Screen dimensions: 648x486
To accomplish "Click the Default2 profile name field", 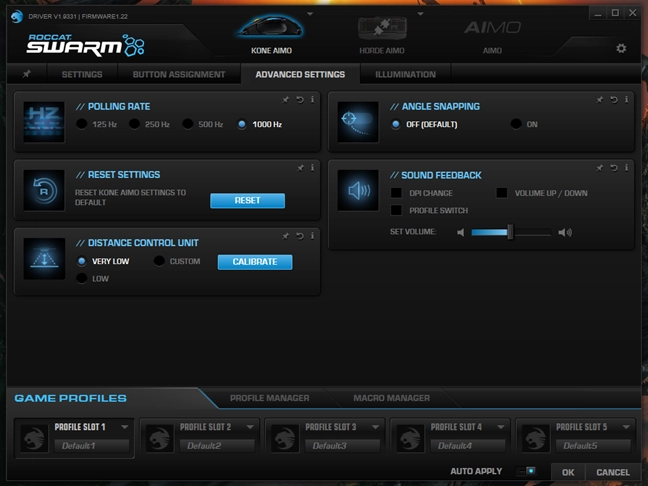I will (217, 446).
